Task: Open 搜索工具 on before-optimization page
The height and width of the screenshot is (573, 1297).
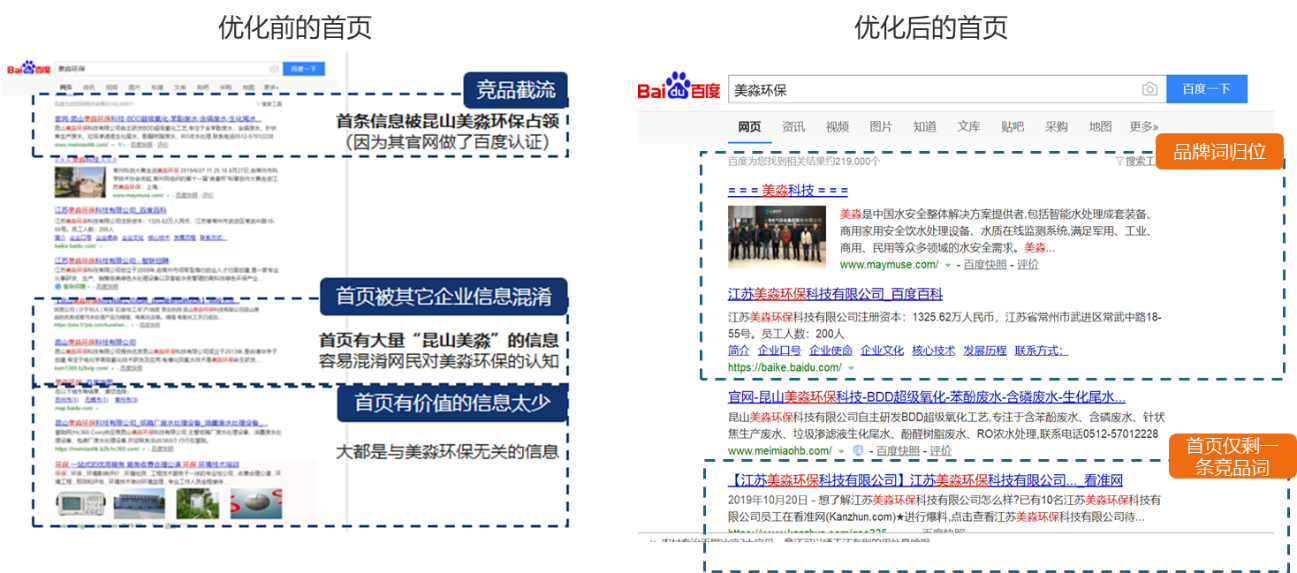Action: tap(270, 104)
